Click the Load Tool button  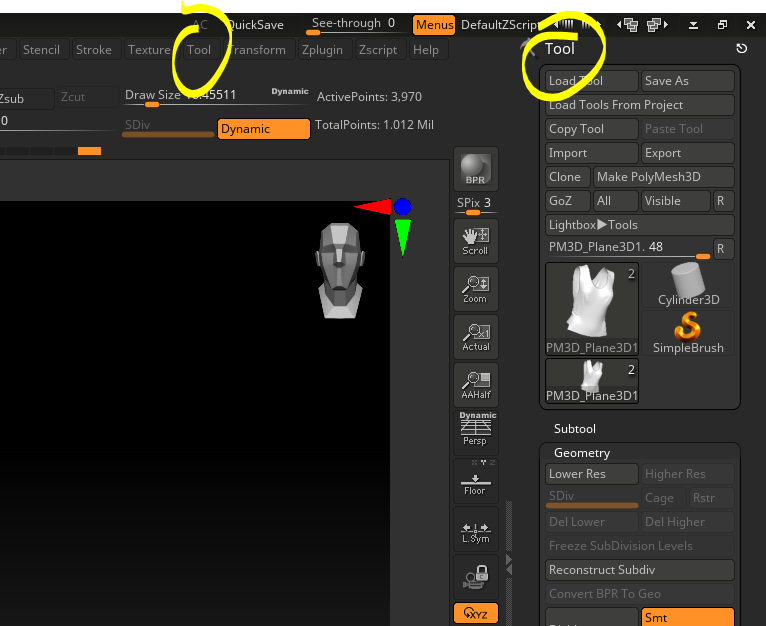591,81
